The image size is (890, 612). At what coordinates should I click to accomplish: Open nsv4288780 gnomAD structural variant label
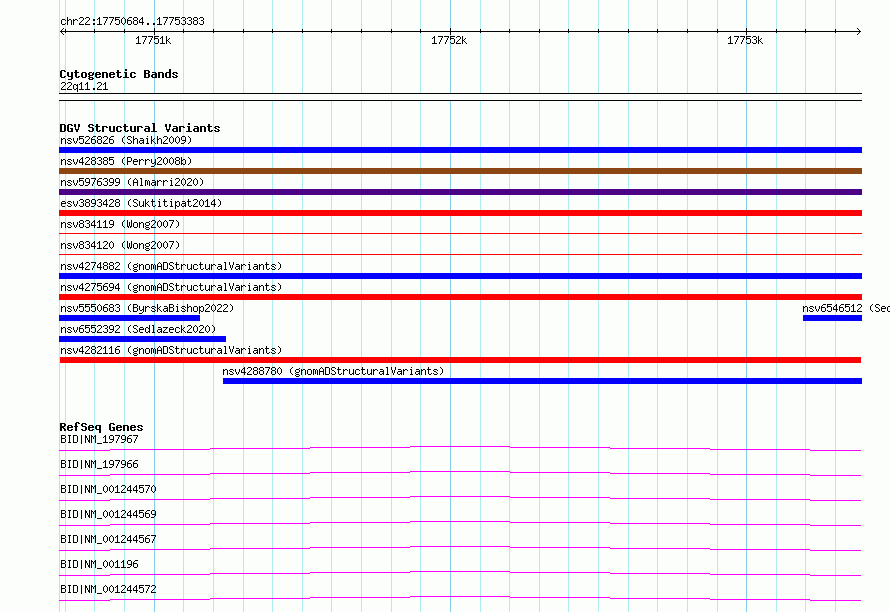point(333,371)
